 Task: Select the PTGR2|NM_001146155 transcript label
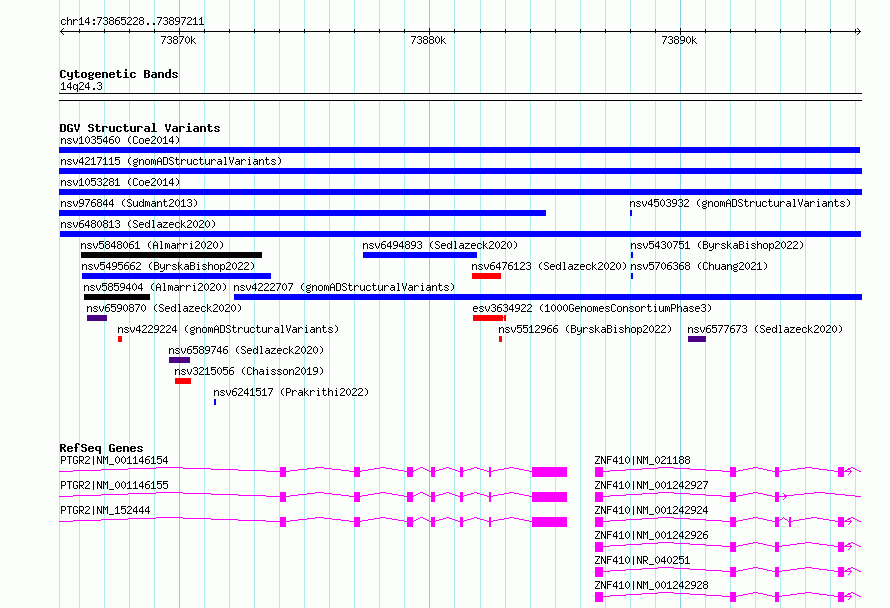(x=114, y=485)
